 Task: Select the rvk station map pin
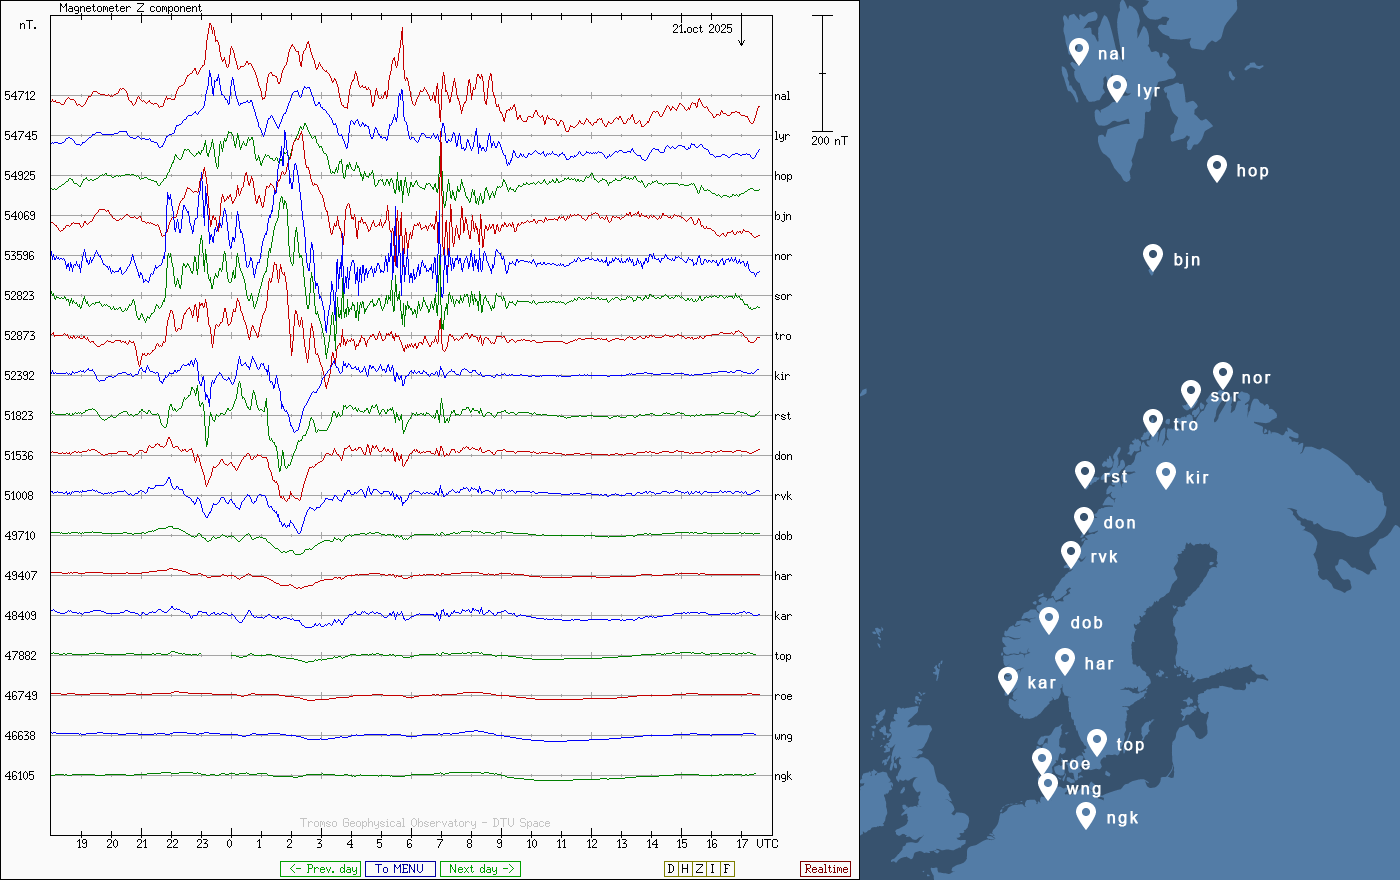pos(1071,554)
